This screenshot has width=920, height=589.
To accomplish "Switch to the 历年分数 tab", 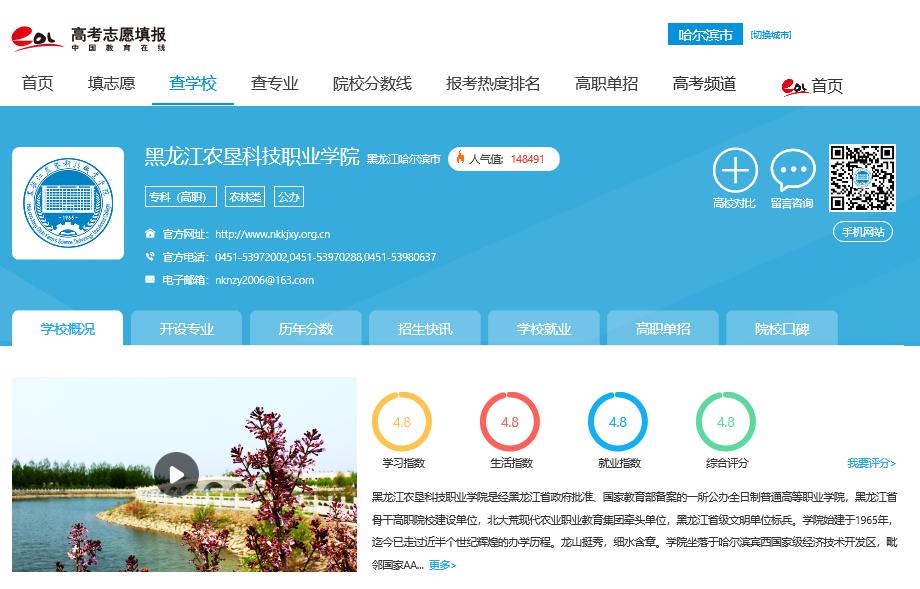I will (x=306, y=329).
